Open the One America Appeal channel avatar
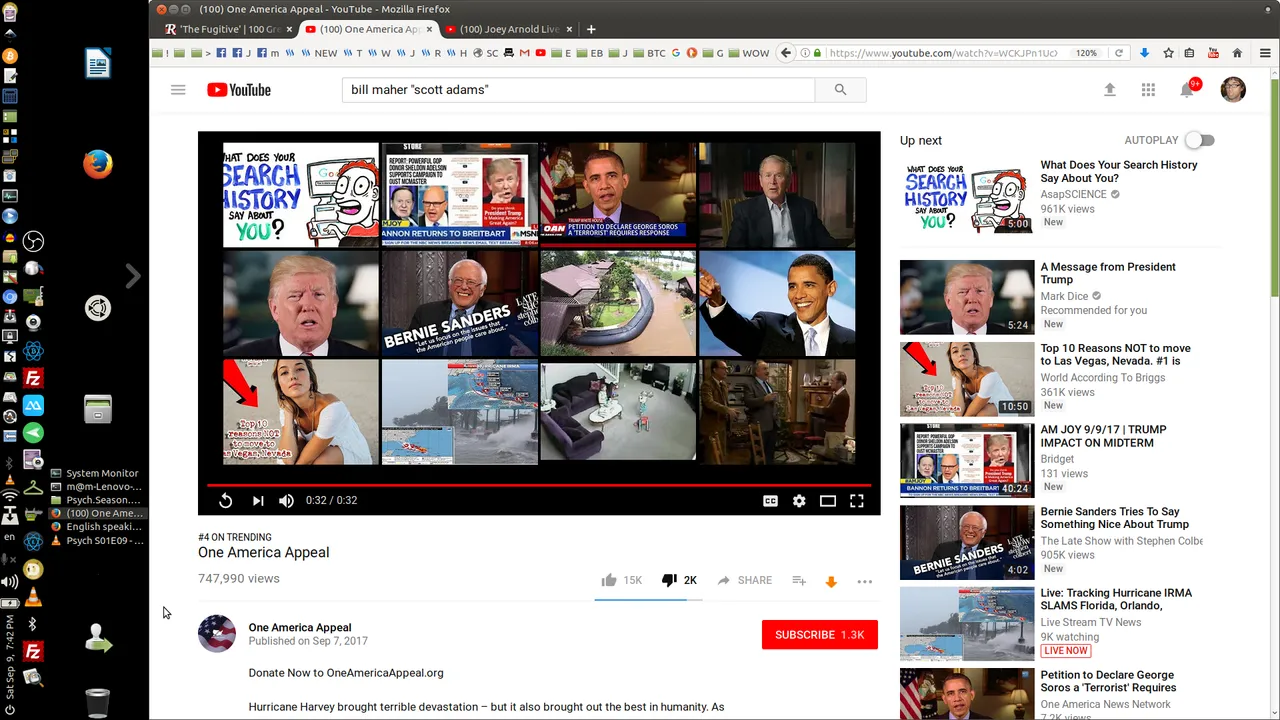The width and height of the screenshot is (1280, 720). (x=217, y=634)
